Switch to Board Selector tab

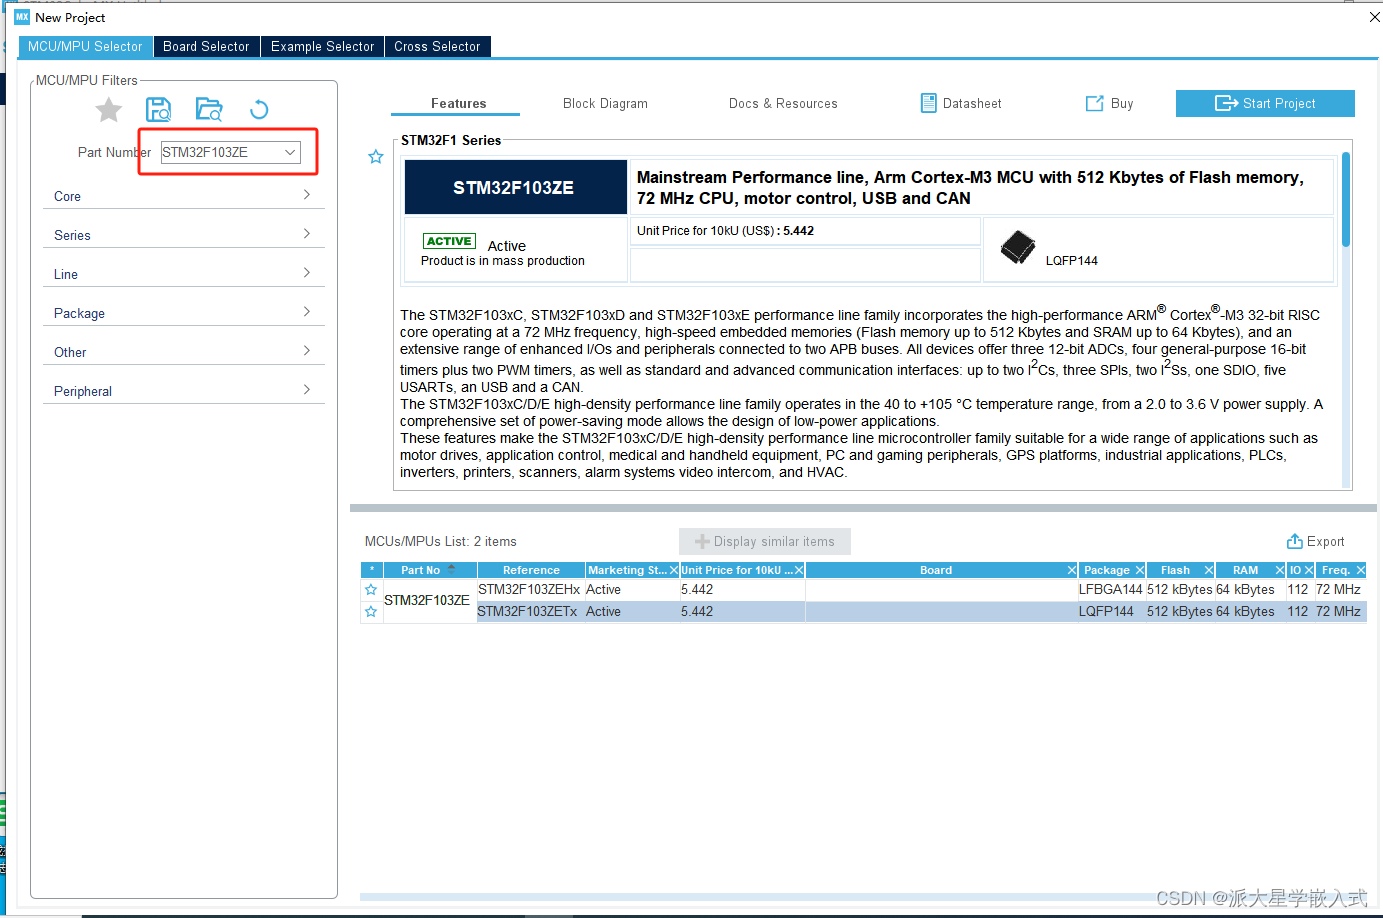[206, 47]
